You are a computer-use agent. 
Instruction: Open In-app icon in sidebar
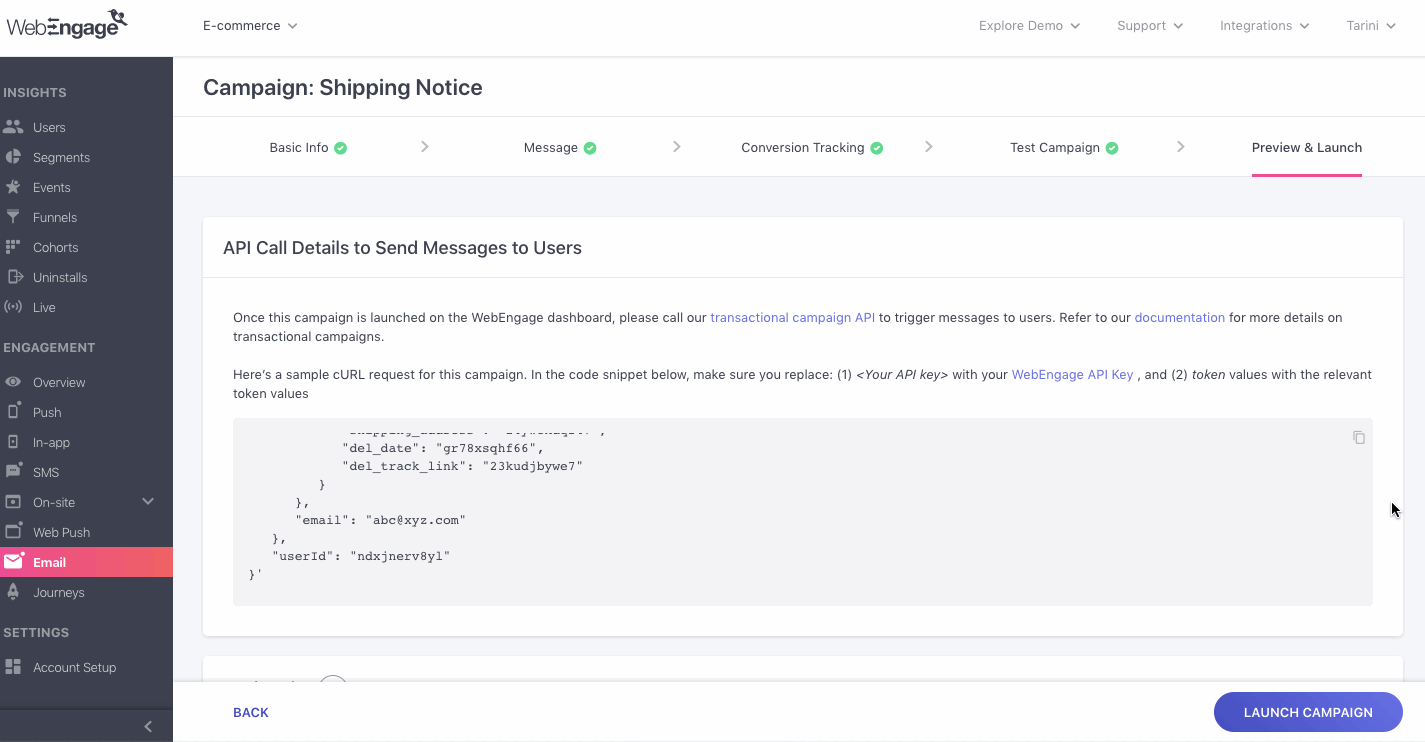(x=13, y=442)
